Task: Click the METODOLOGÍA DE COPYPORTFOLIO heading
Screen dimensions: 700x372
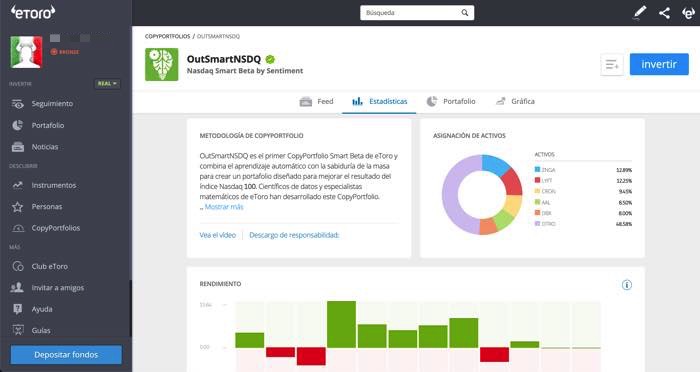Action: 251,135
